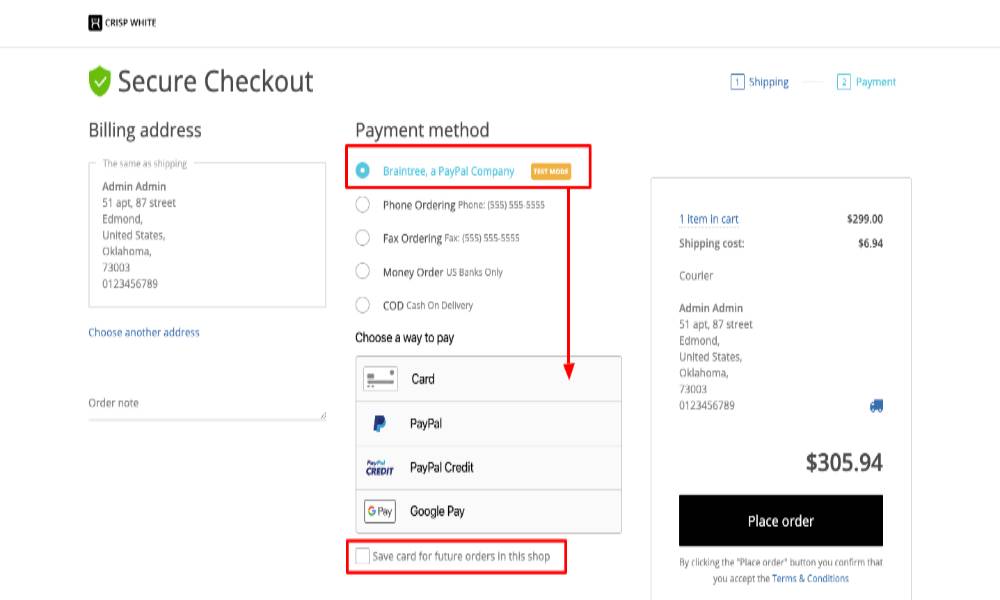
Task: Click the Card payment icon
Action: (x=380, y=379)
